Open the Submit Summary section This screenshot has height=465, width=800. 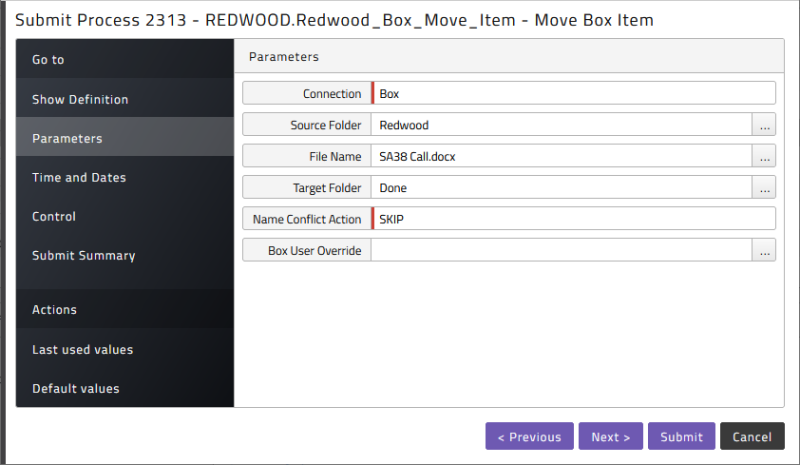(x=125, y=256)
